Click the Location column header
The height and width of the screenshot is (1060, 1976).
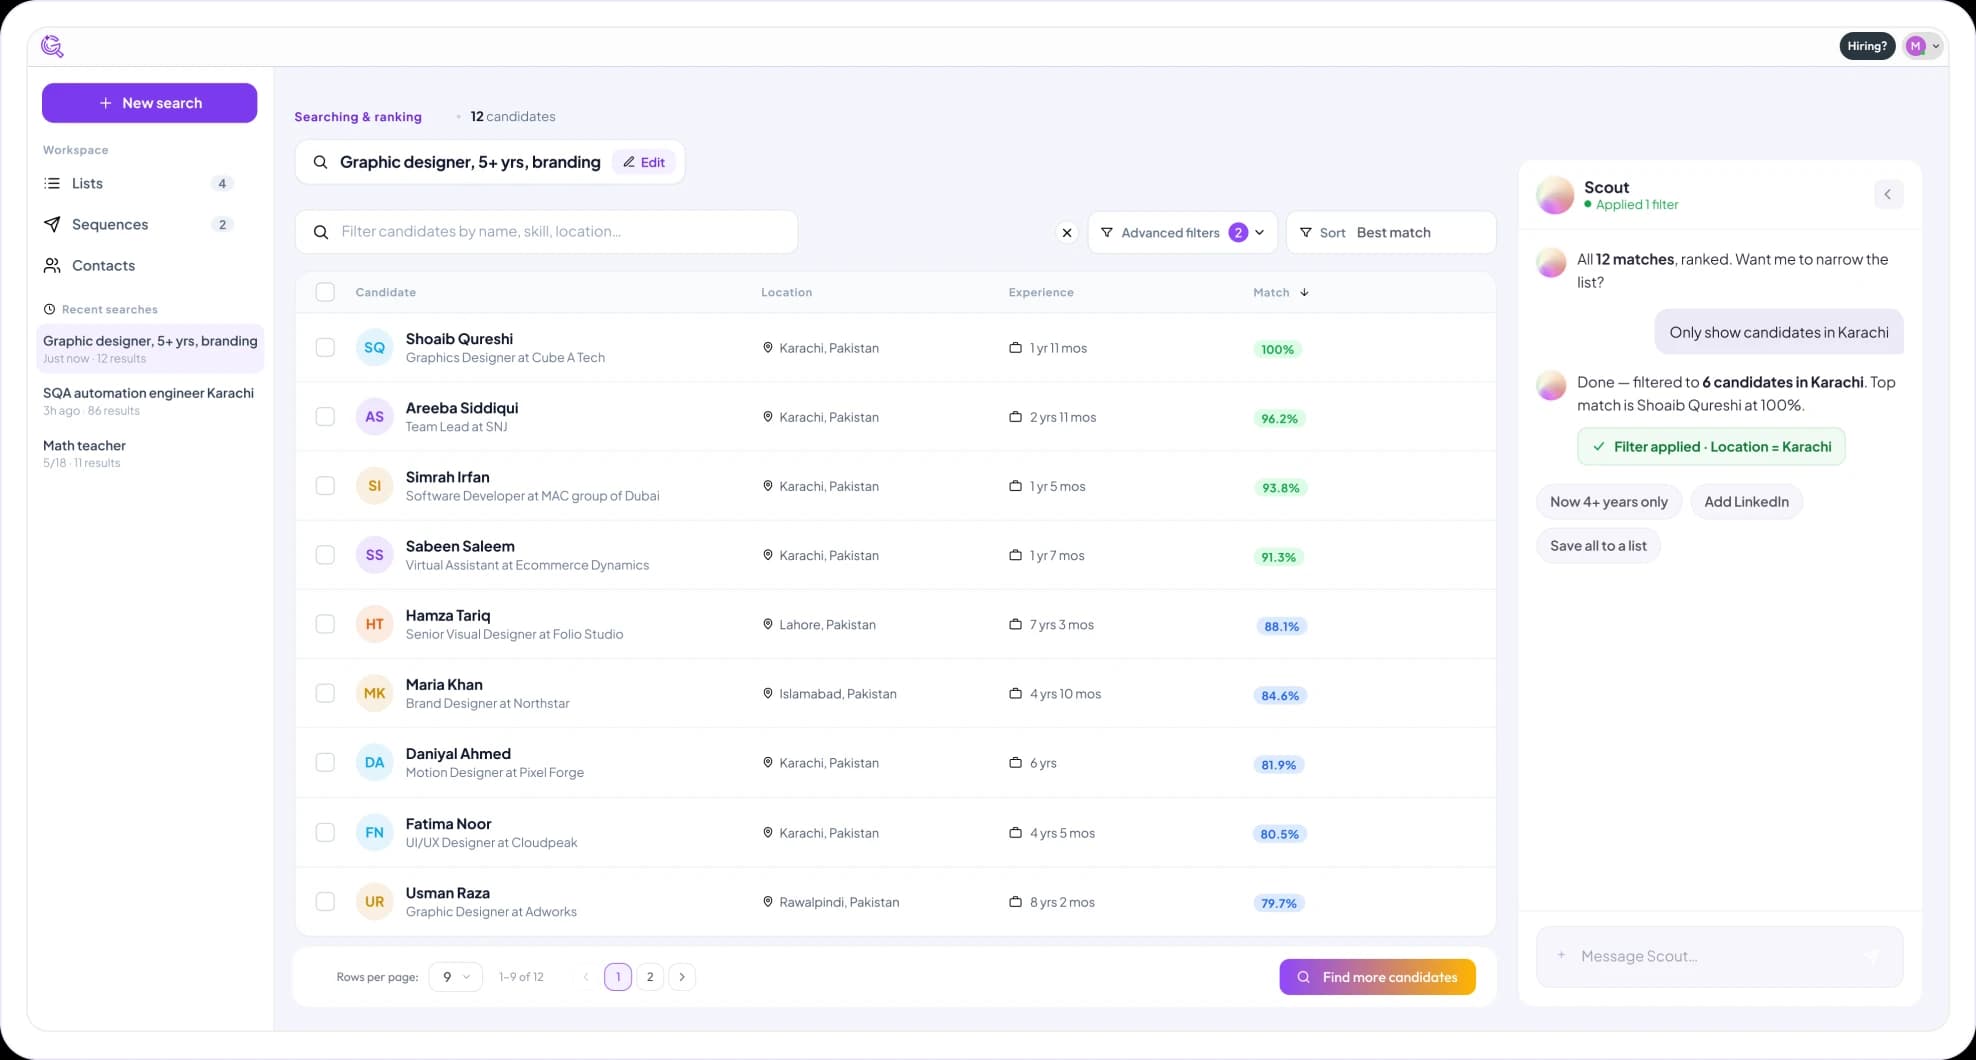786,292
